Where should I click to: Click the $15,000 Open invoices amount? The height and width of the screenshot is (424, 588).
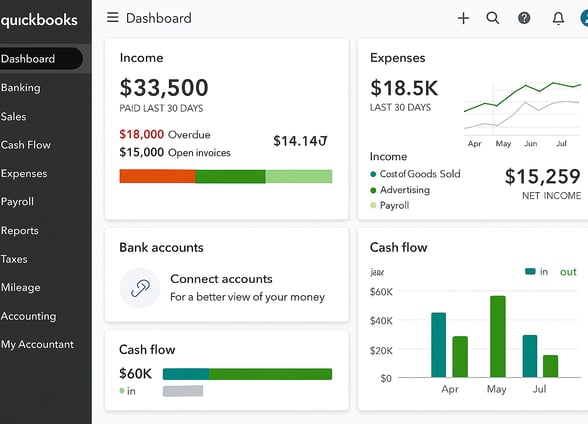[x=142, y=152]
